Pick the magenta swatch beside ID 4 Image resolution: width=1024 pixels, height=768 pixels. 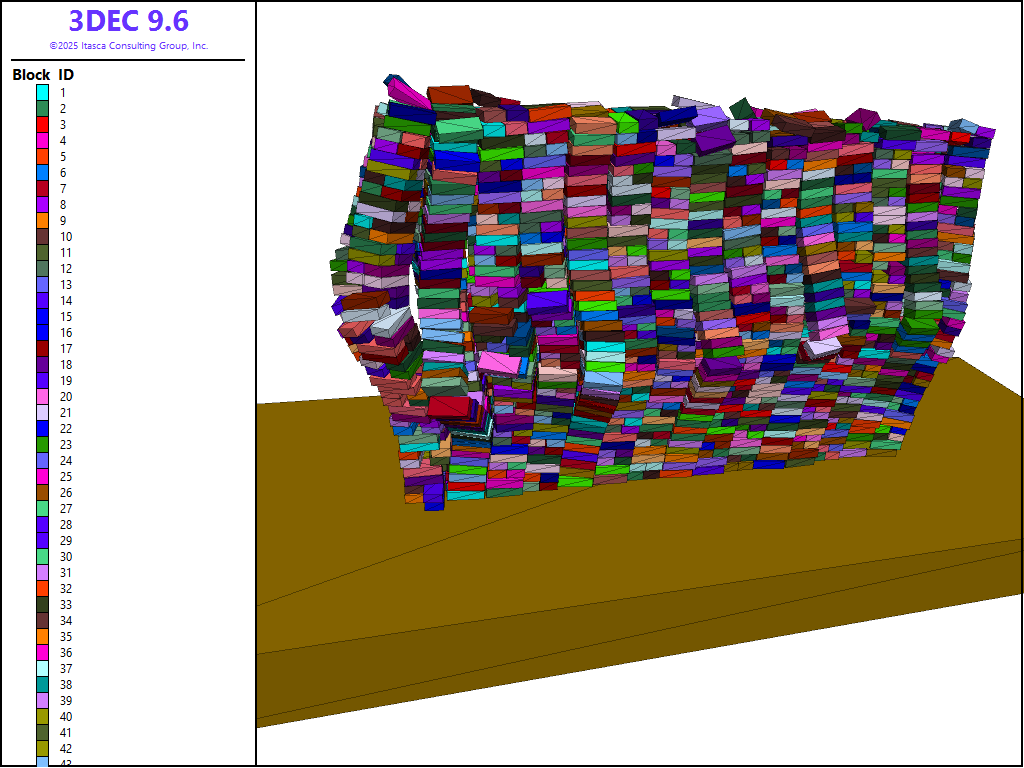click(43, 140)
